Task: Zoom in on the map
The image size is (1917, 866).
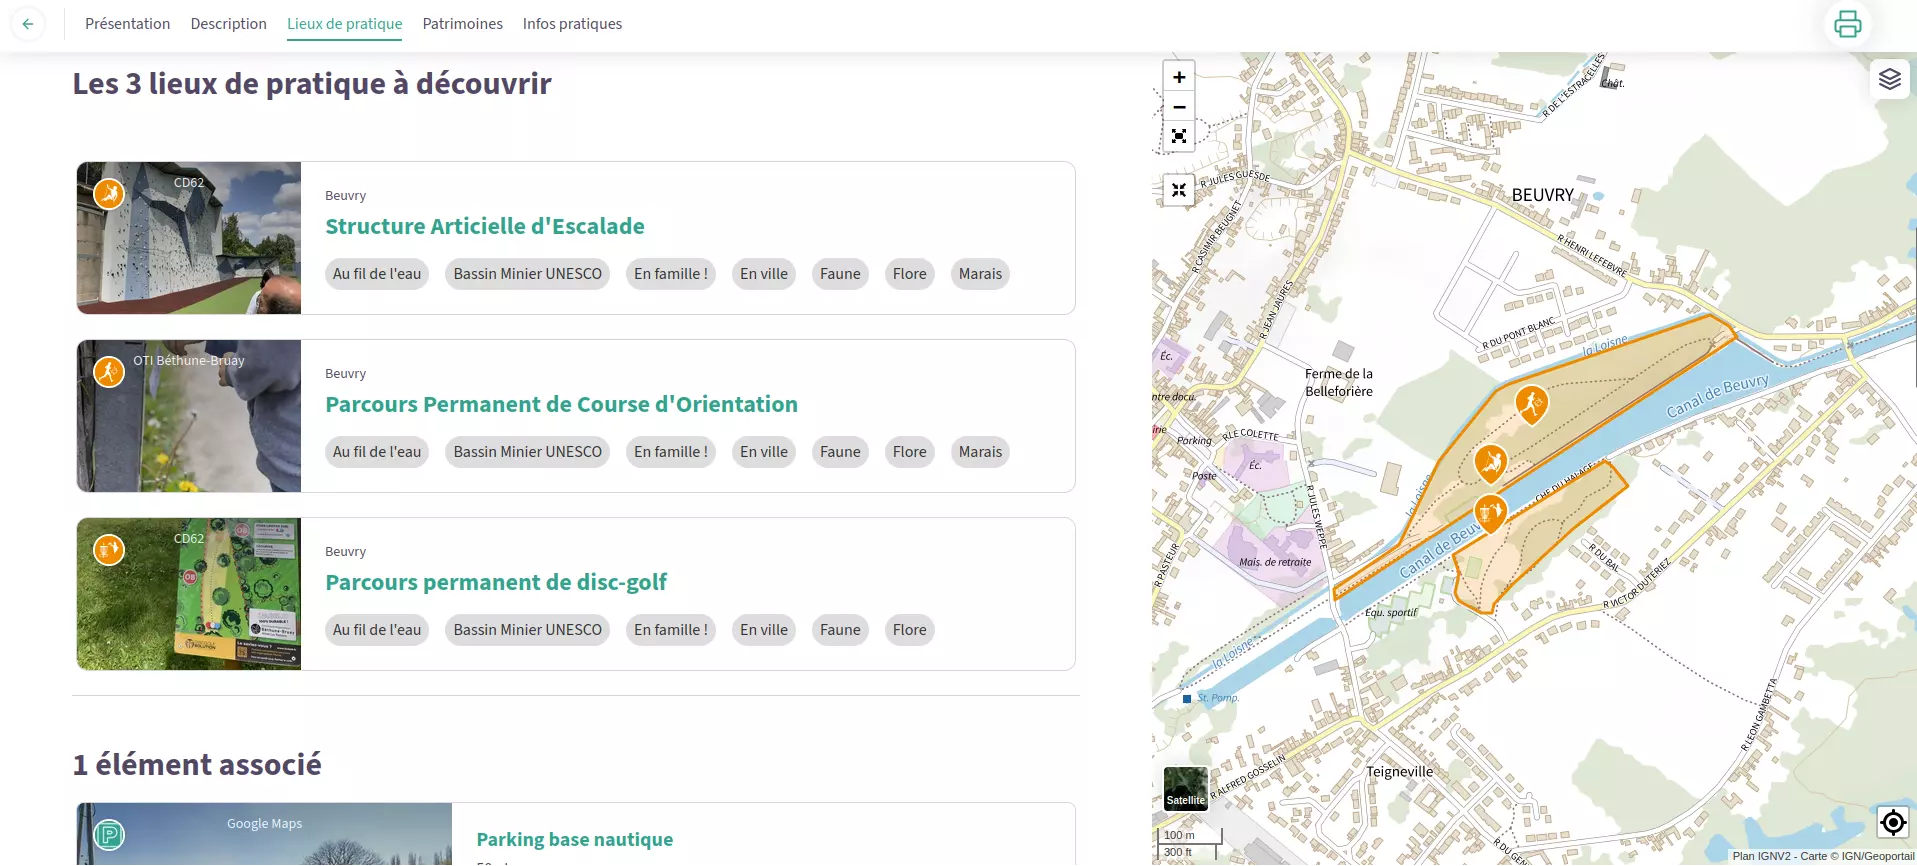Action: [1179, 77]
